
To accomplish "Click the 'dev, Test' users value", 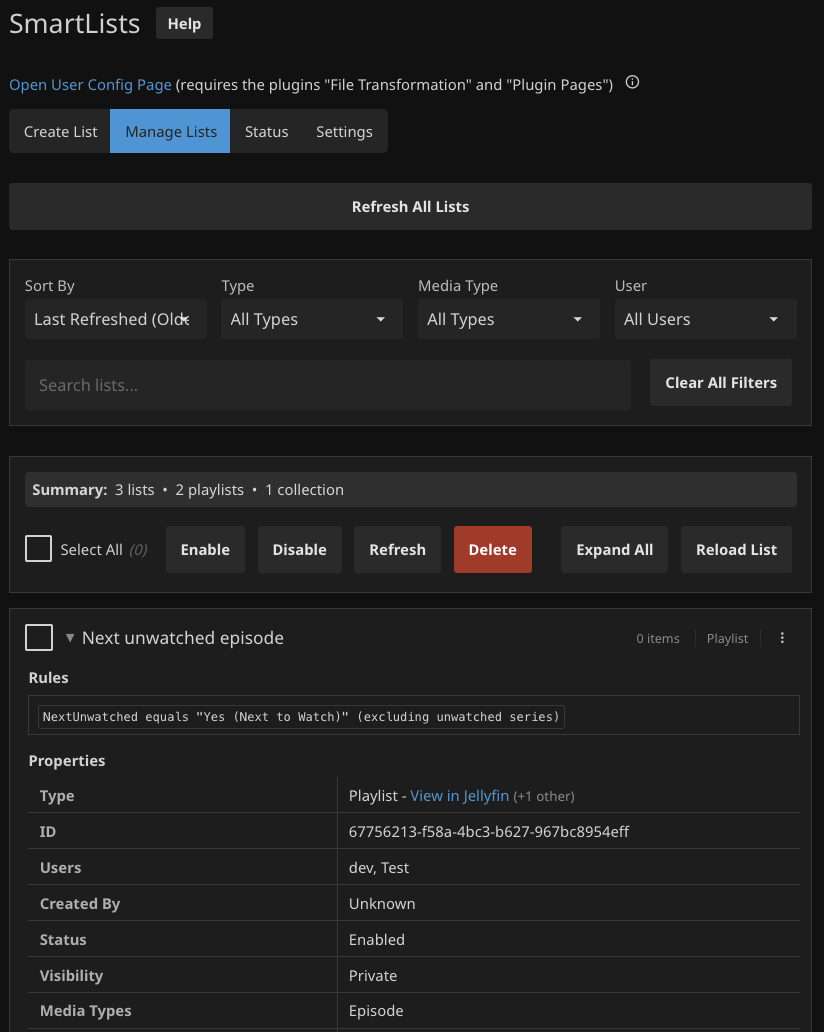I will point(379,867).
